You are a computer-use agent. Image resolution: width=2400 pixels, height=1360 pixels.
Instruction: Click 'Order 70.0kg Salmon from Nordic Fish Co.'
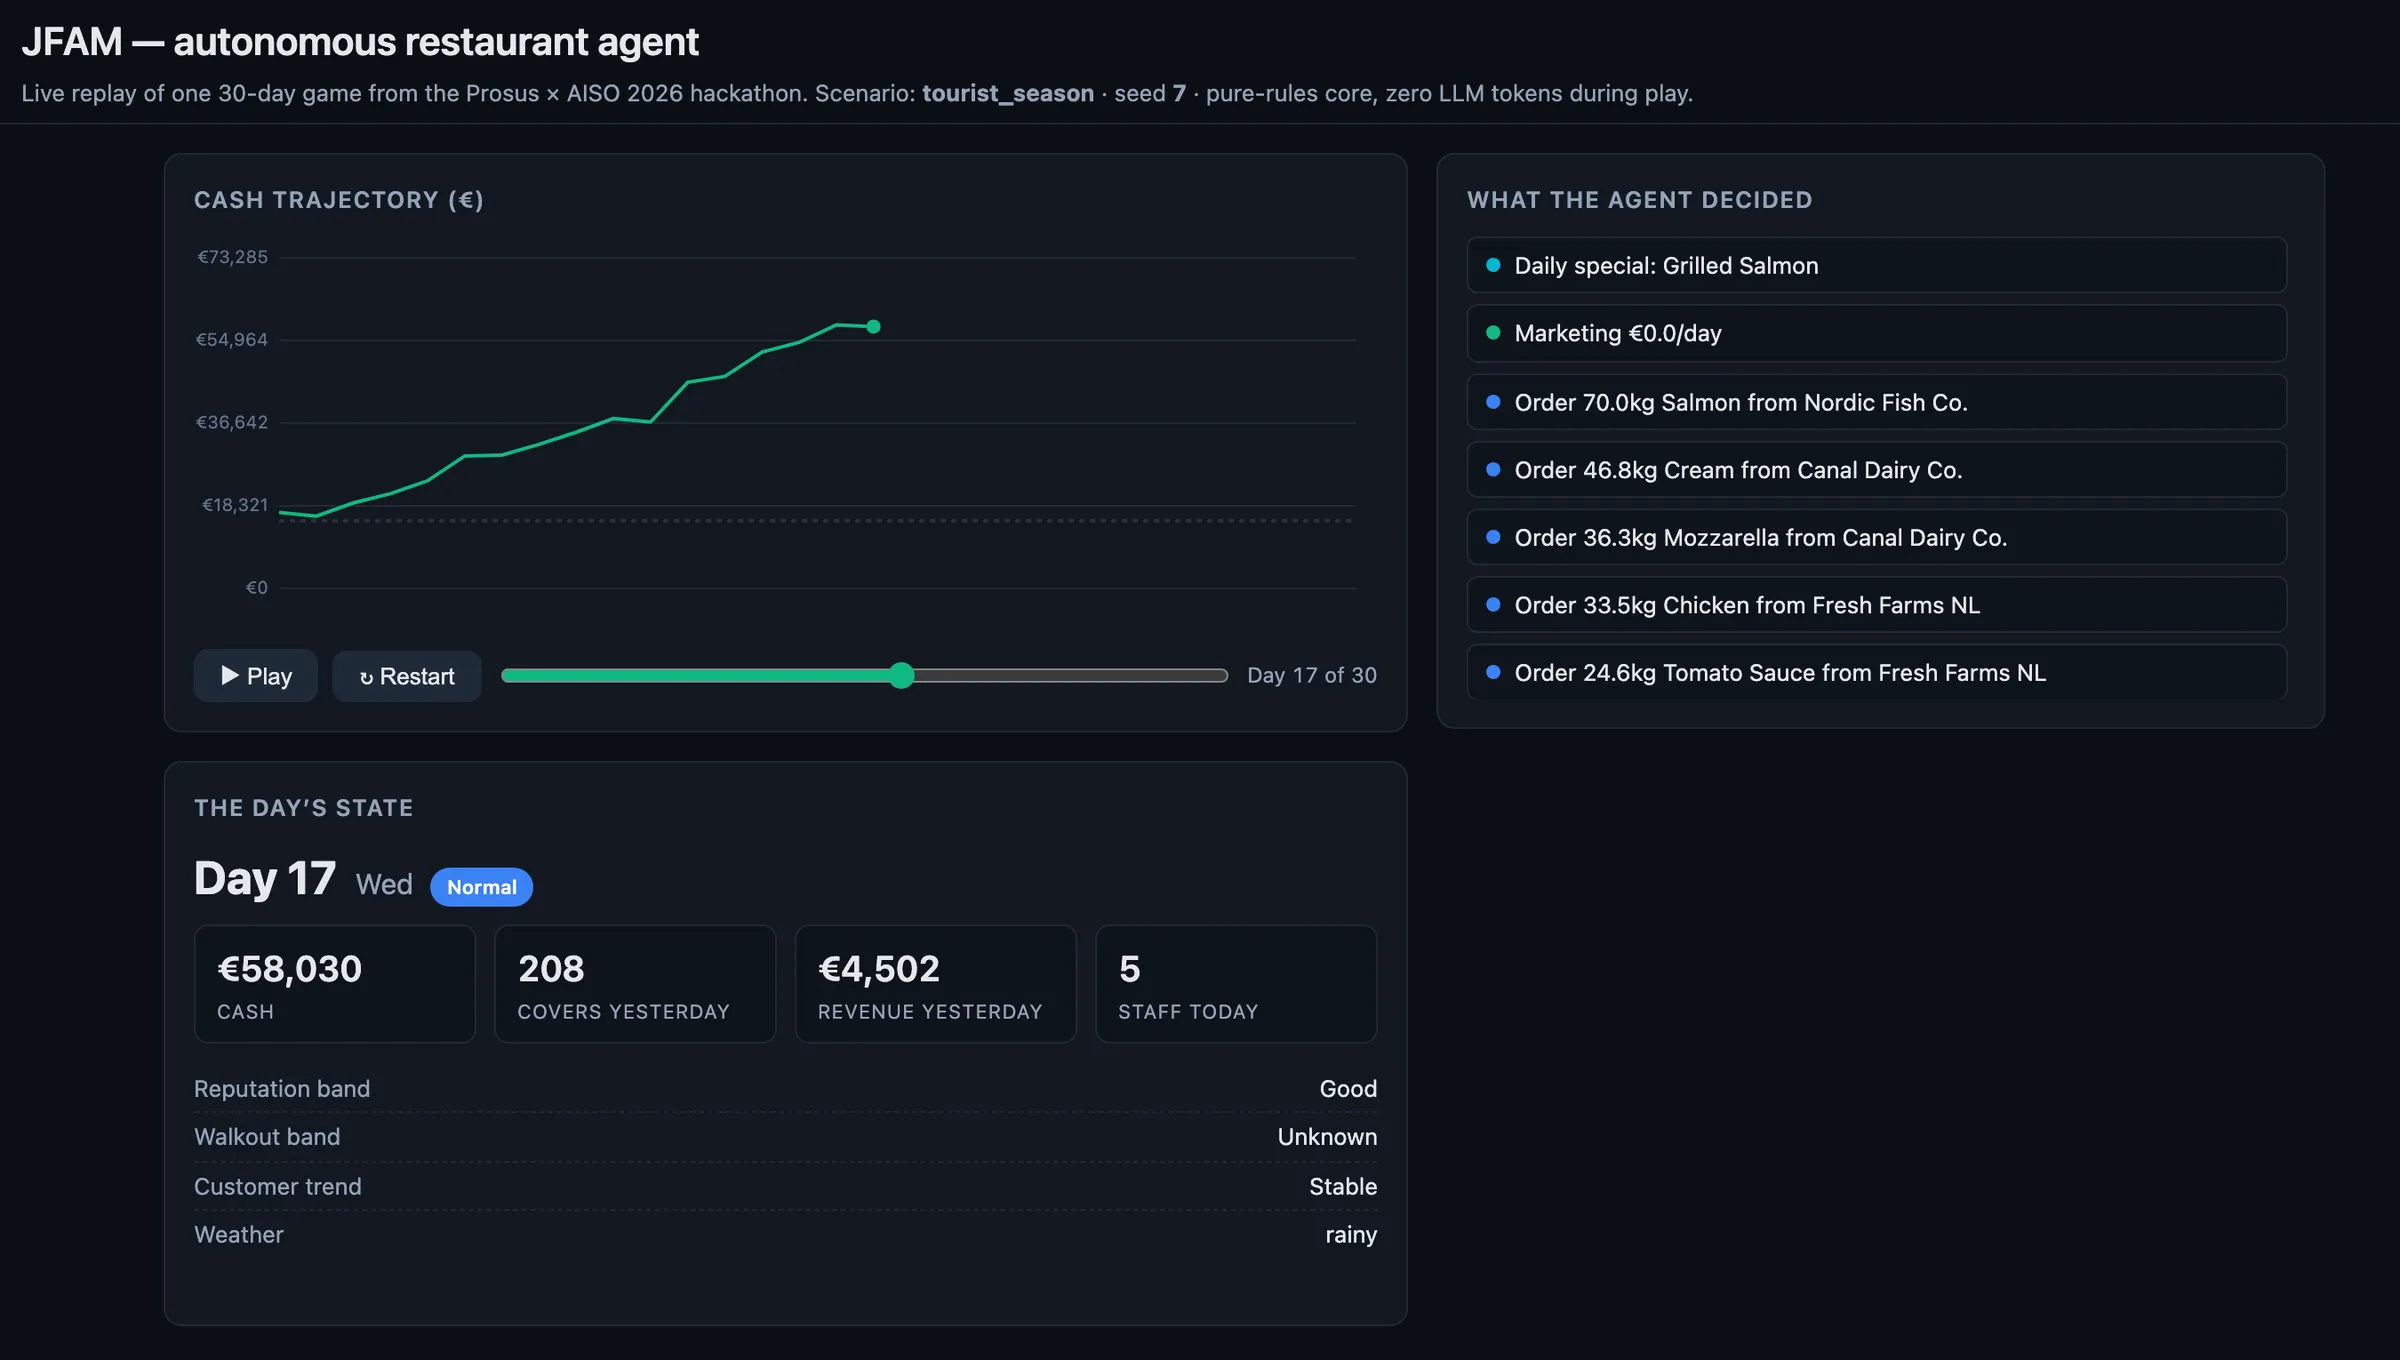pos(1876,402)
